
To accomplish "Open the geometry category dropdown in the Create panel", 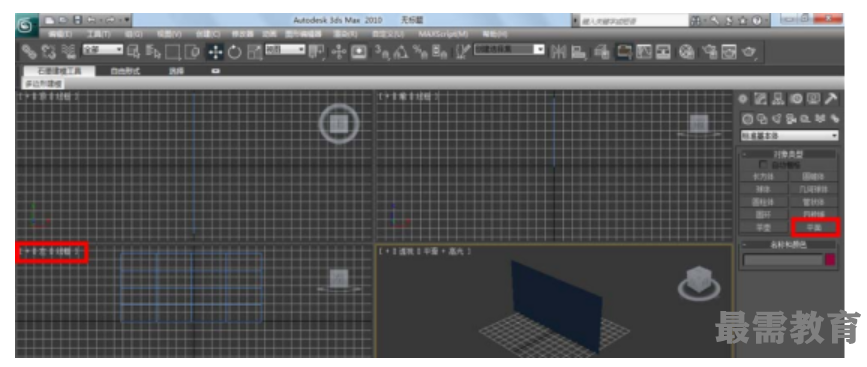I will point(790,135).
